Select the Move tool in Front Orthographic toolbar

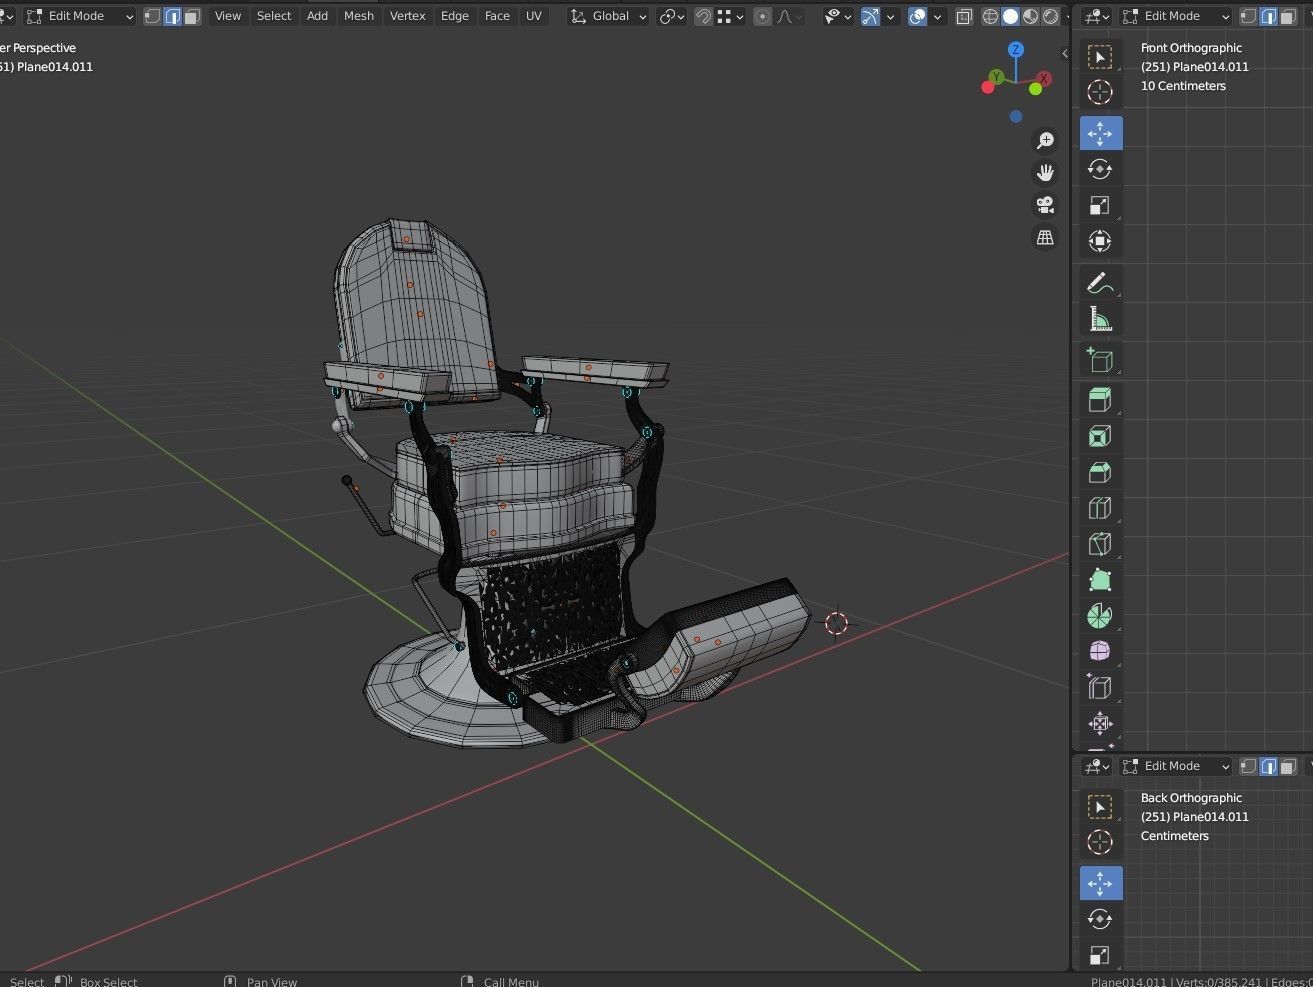pyautogui.click(x=1100, y=133)
